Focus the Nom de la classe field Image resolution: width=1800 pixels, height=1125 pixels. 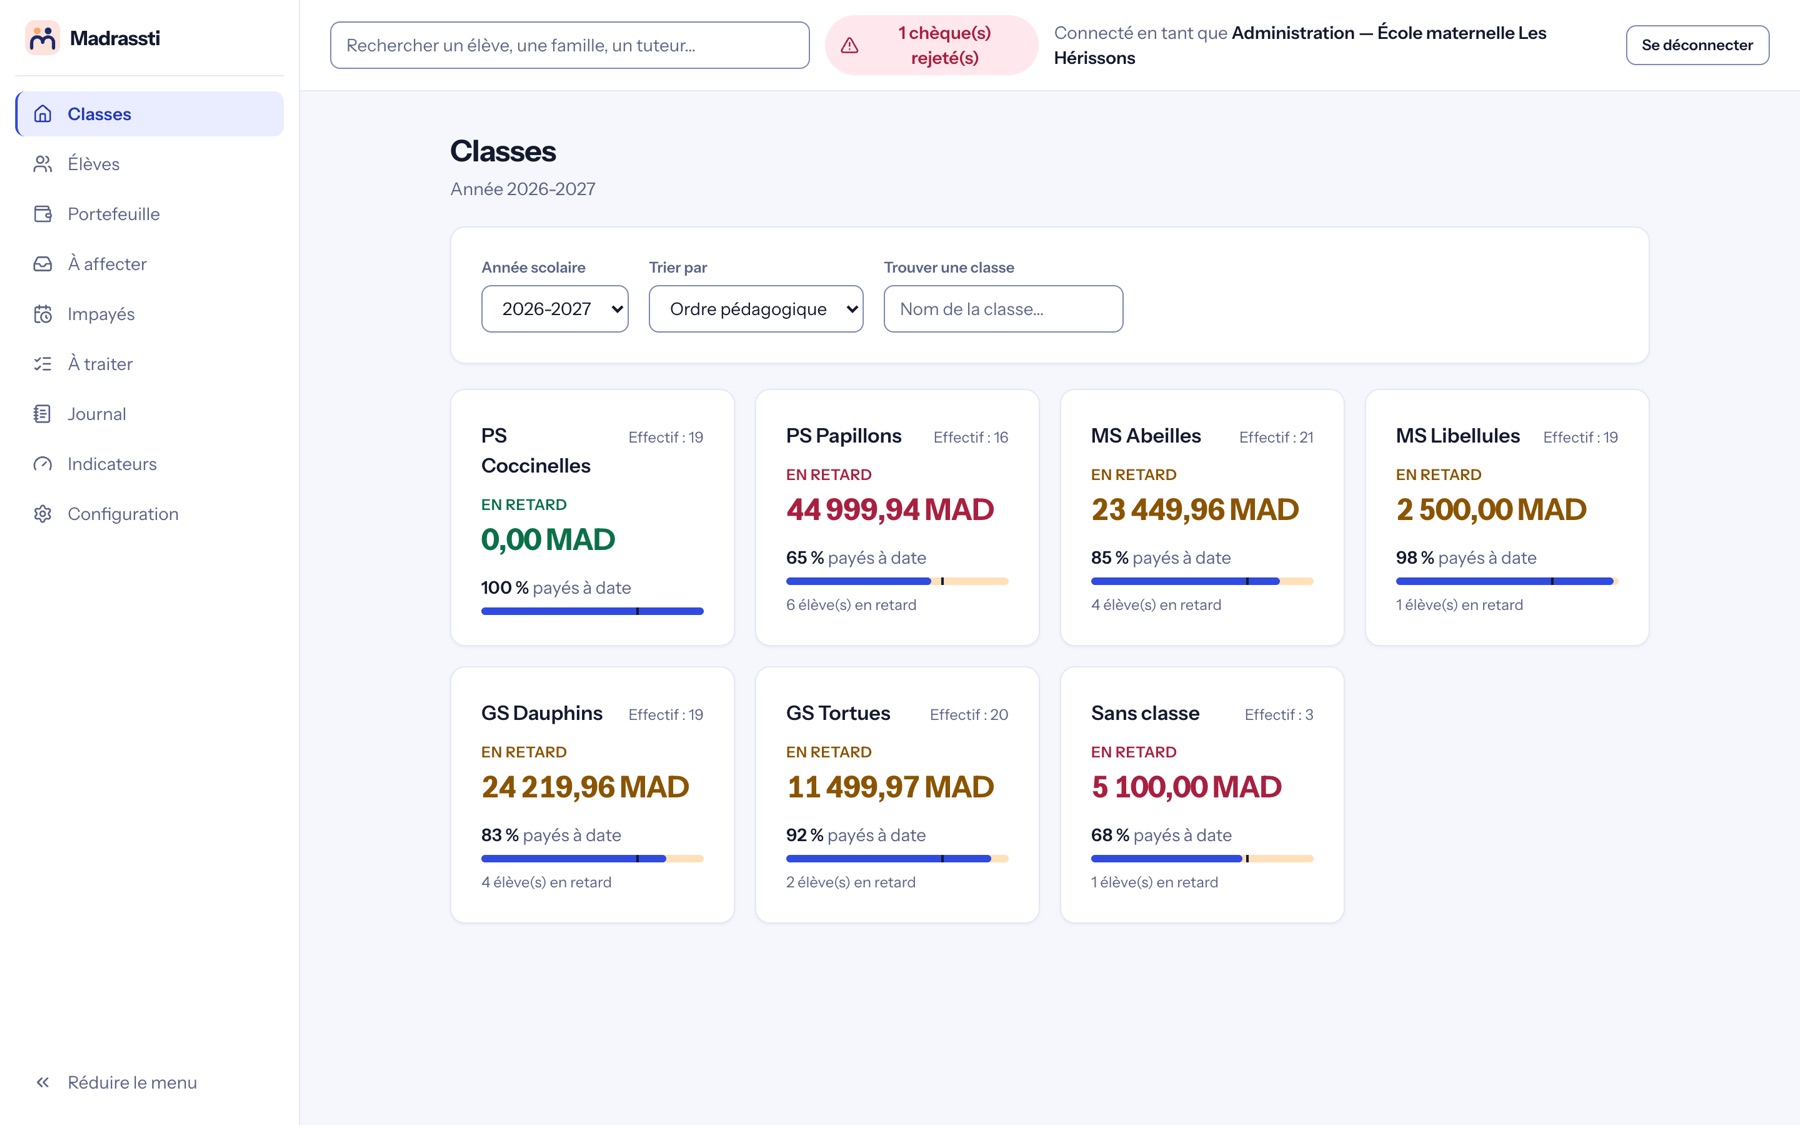[x=1003, y=309]
